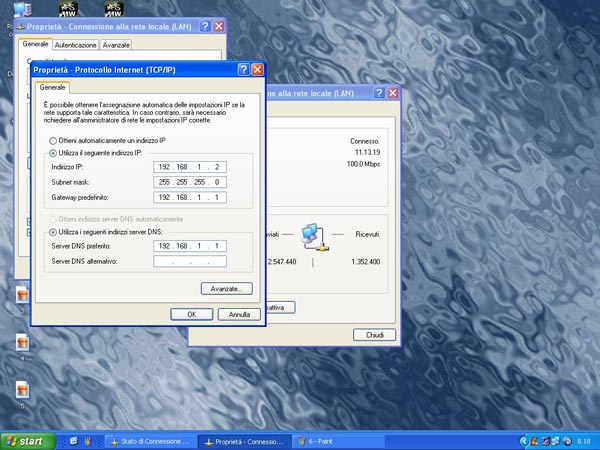Viewport: 600px width, 450px height.
Task: Select desktop image file labeled 3
Action: point(22,295)
